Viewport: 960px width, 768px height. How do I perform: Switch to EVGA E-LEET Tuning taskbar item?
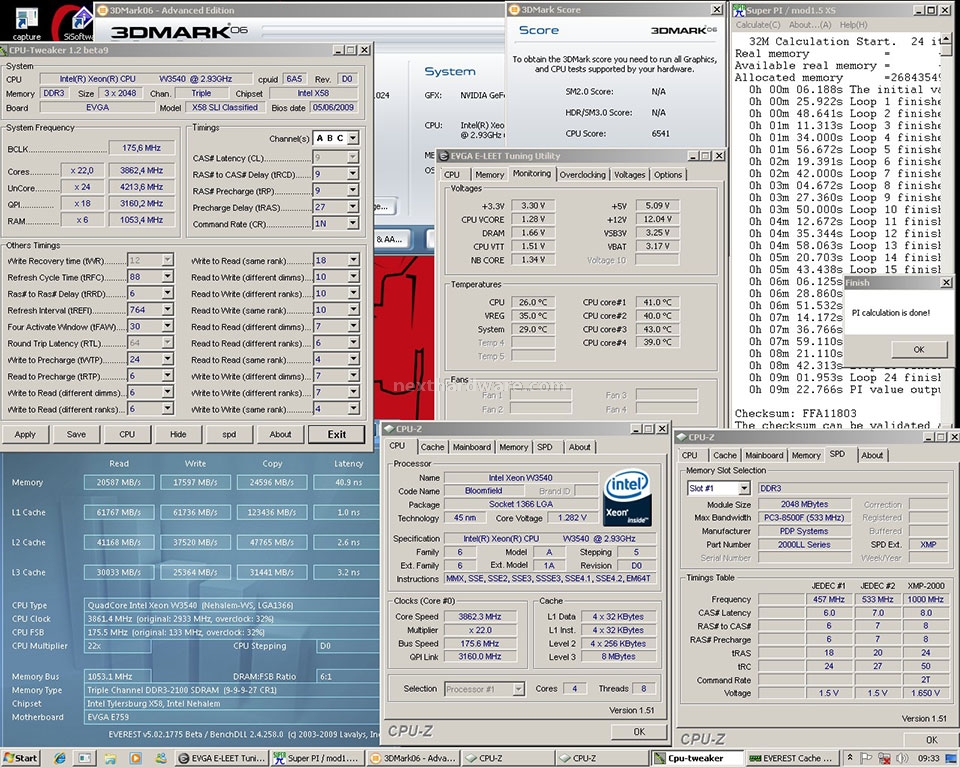point(222,758)
